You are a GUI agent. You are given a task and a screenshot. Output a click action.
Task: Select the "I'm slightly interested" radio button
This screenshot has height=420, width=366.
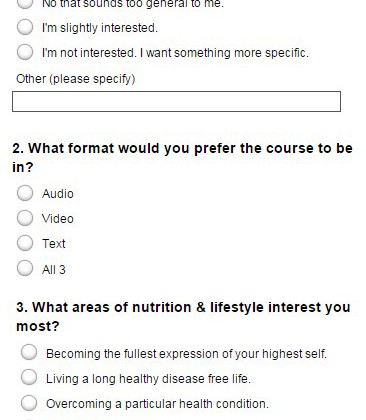point(25,27)
